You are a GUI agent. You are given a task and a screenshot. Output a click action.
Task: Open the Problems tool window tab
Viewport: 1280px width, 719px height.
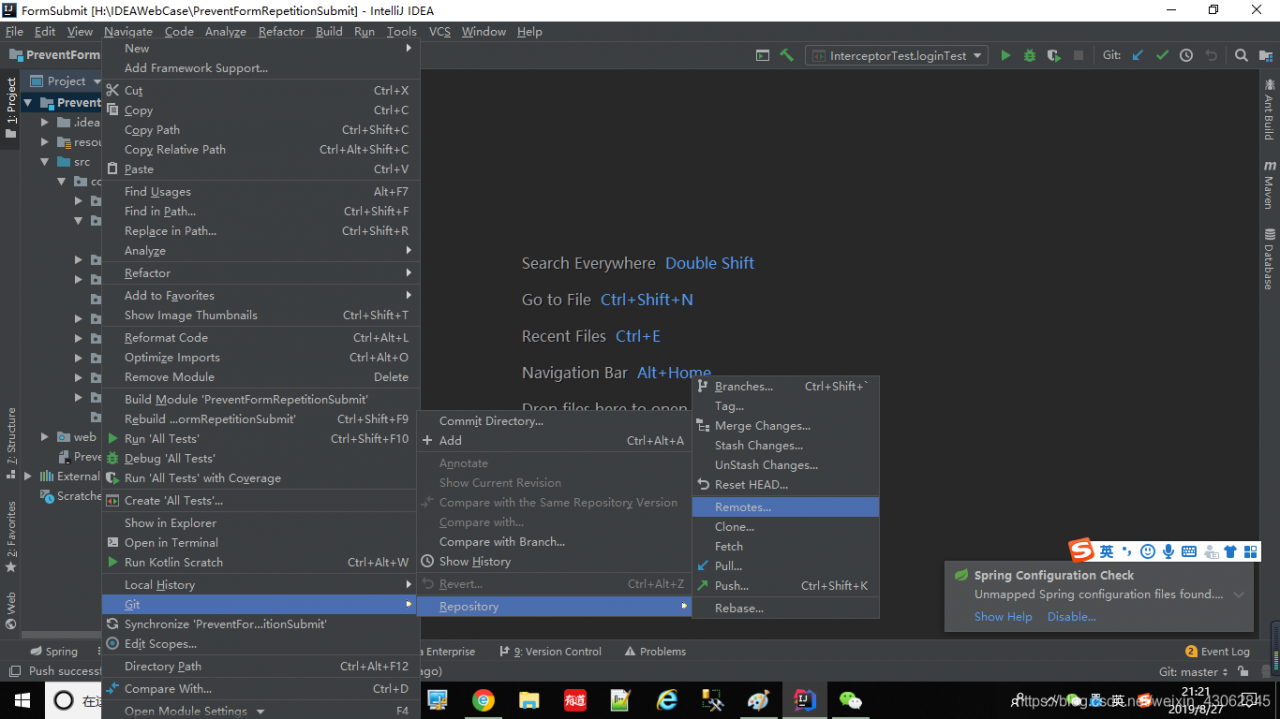[655, 652]
